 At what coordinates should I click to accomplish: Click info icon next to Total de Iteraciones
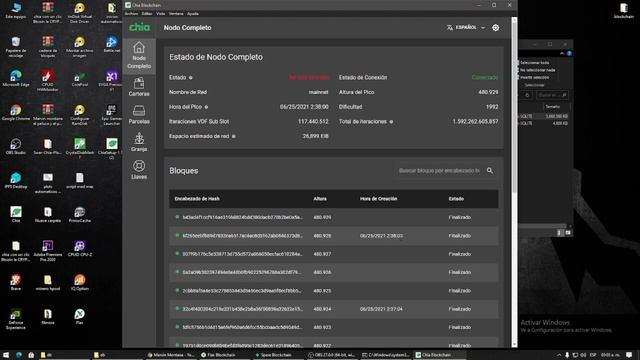pyautogui.click(x=391, y=122)
